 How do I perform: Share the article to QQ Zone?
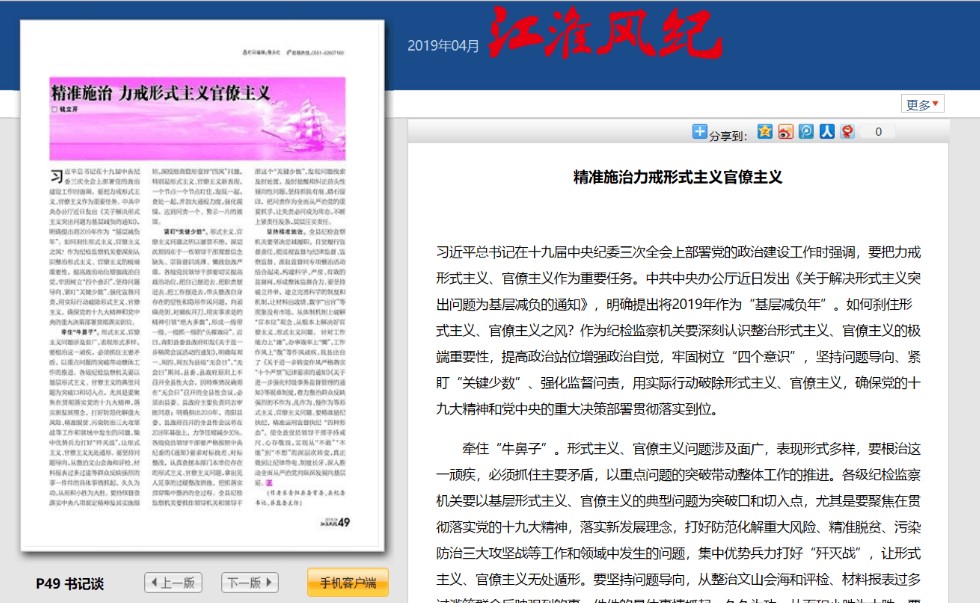[764, 131]
